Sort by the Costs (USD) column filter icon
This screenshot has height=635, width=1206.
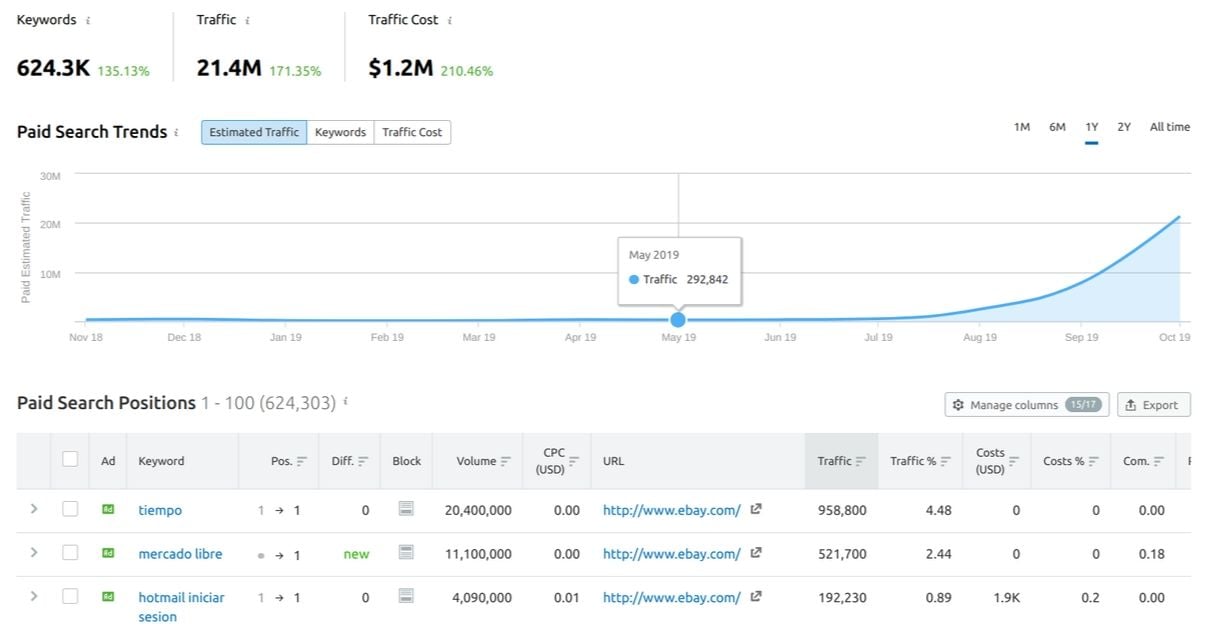point(1014,461)
